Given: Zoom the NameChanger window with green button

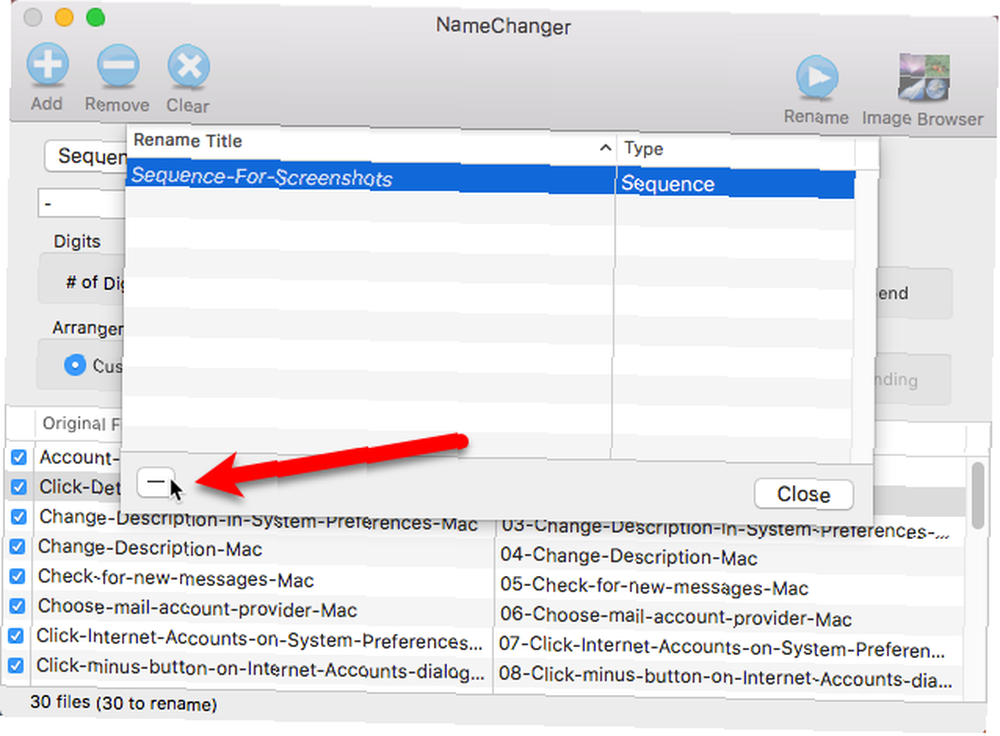Looking at the screenshot, I should 96,17.
